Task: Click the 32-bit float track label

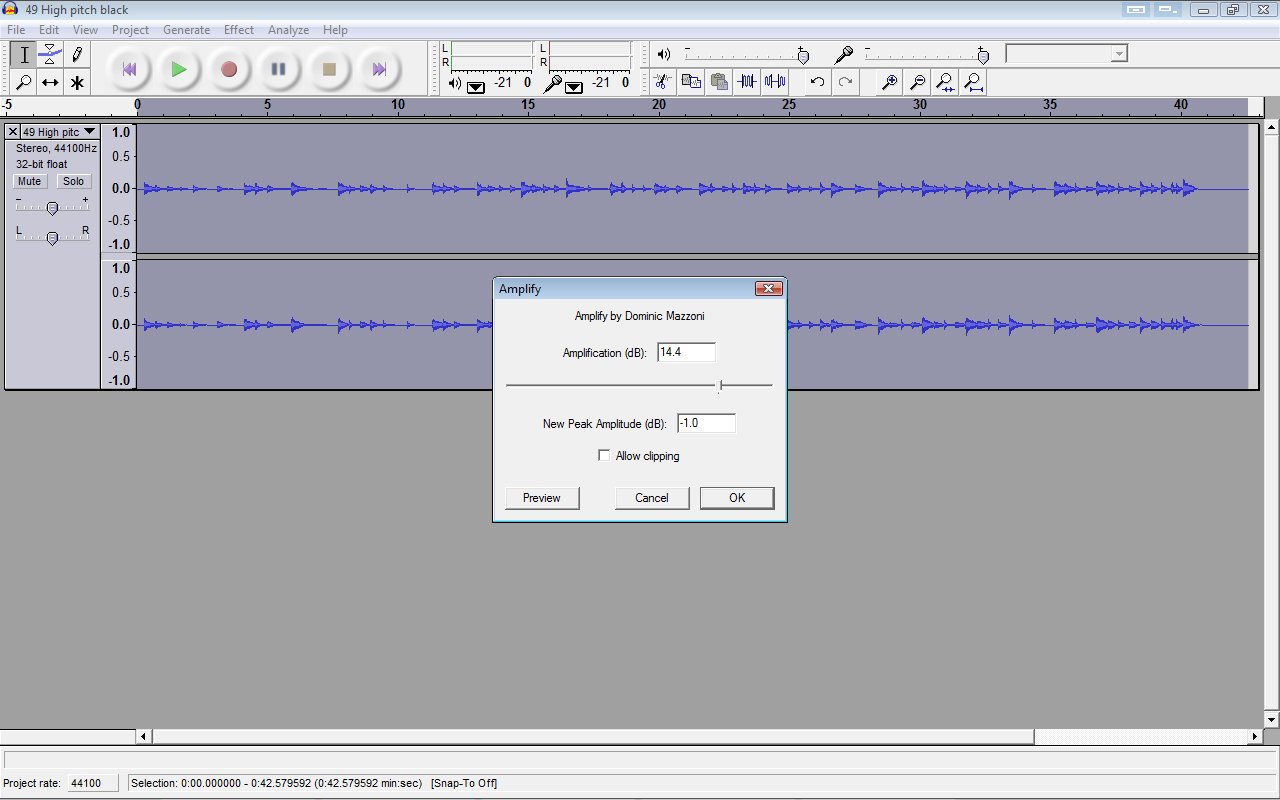Action: pyautogui.click(x=41, y=164)
